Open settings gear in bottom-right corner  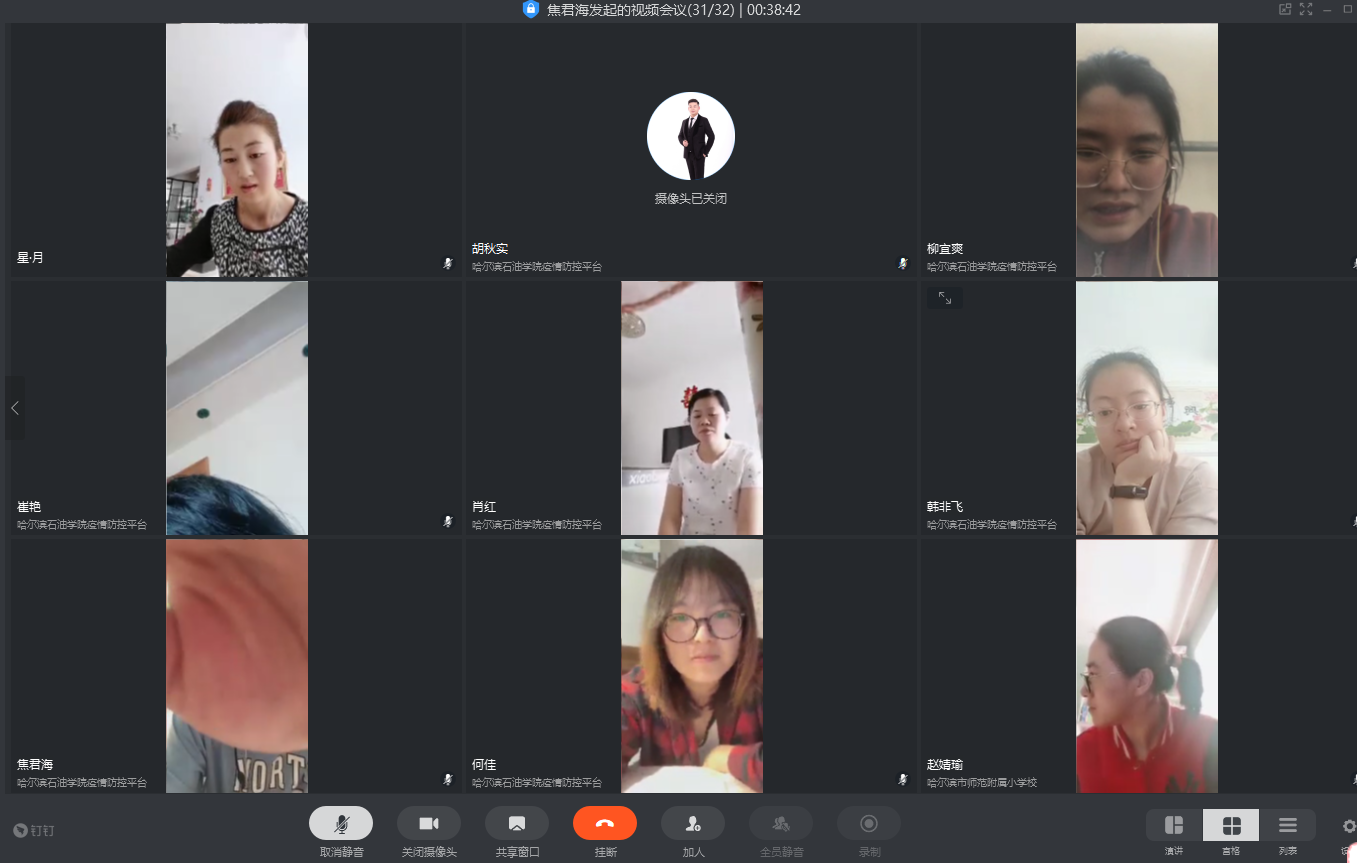pos(1348,826)
